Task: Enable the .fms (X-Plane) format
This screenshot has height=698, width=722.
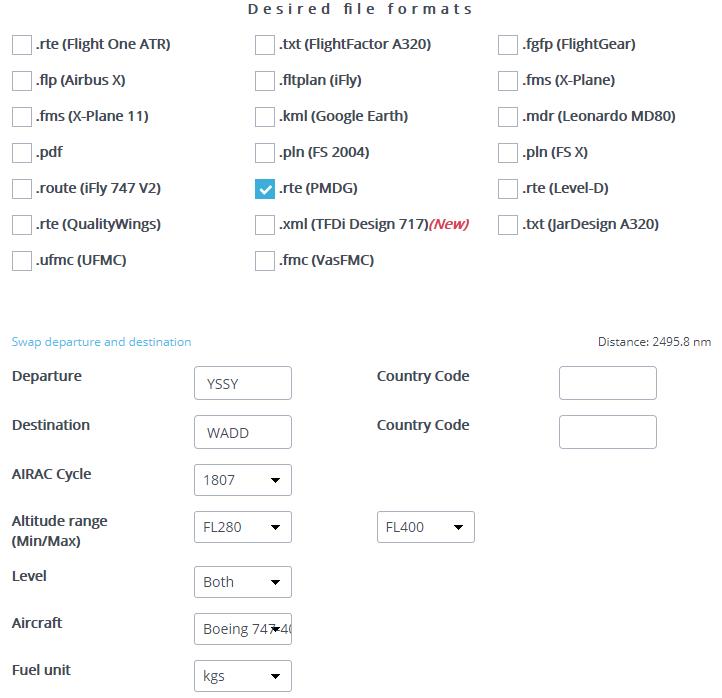Action: [x=508, y=81]
